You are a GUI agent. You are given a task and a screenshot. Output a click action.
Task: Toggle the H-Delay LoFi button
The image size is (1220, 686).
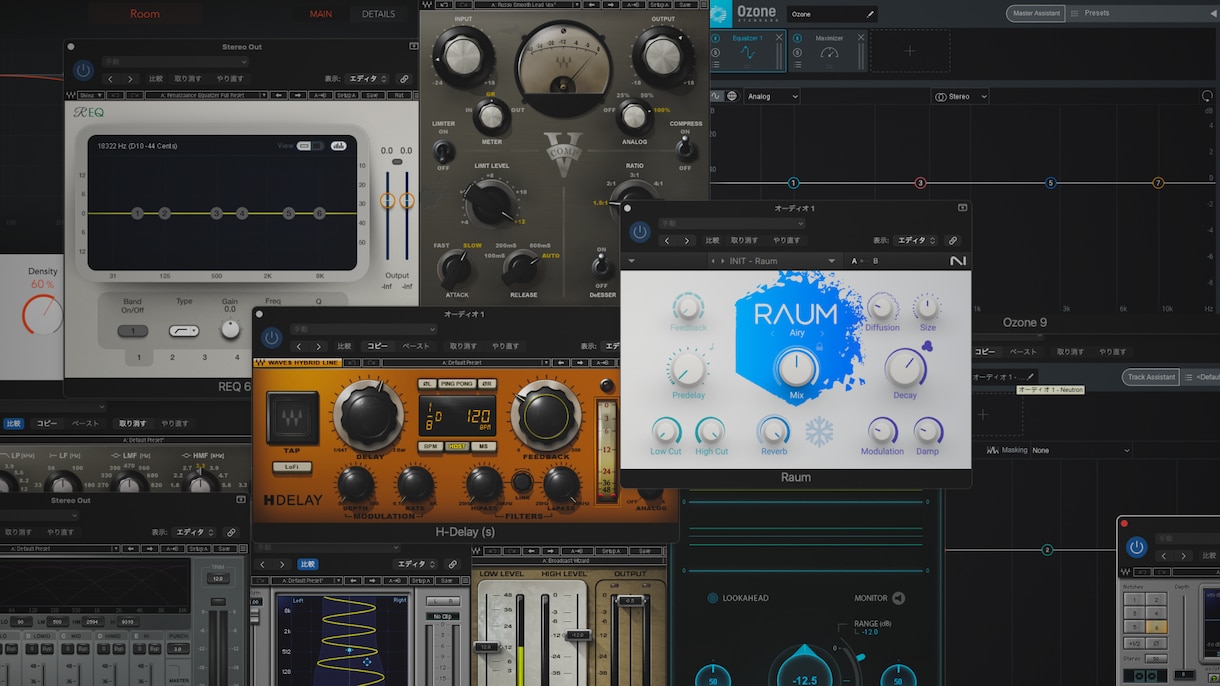292,465
